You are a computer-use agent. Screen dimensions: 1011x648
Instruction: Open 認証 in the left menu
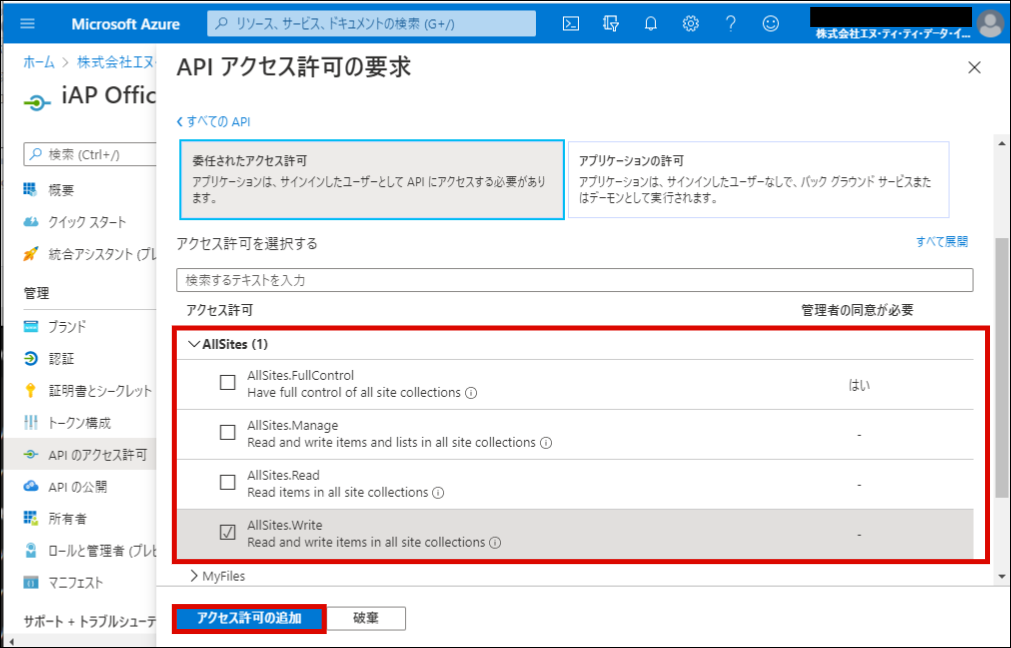tap(61, 358)
